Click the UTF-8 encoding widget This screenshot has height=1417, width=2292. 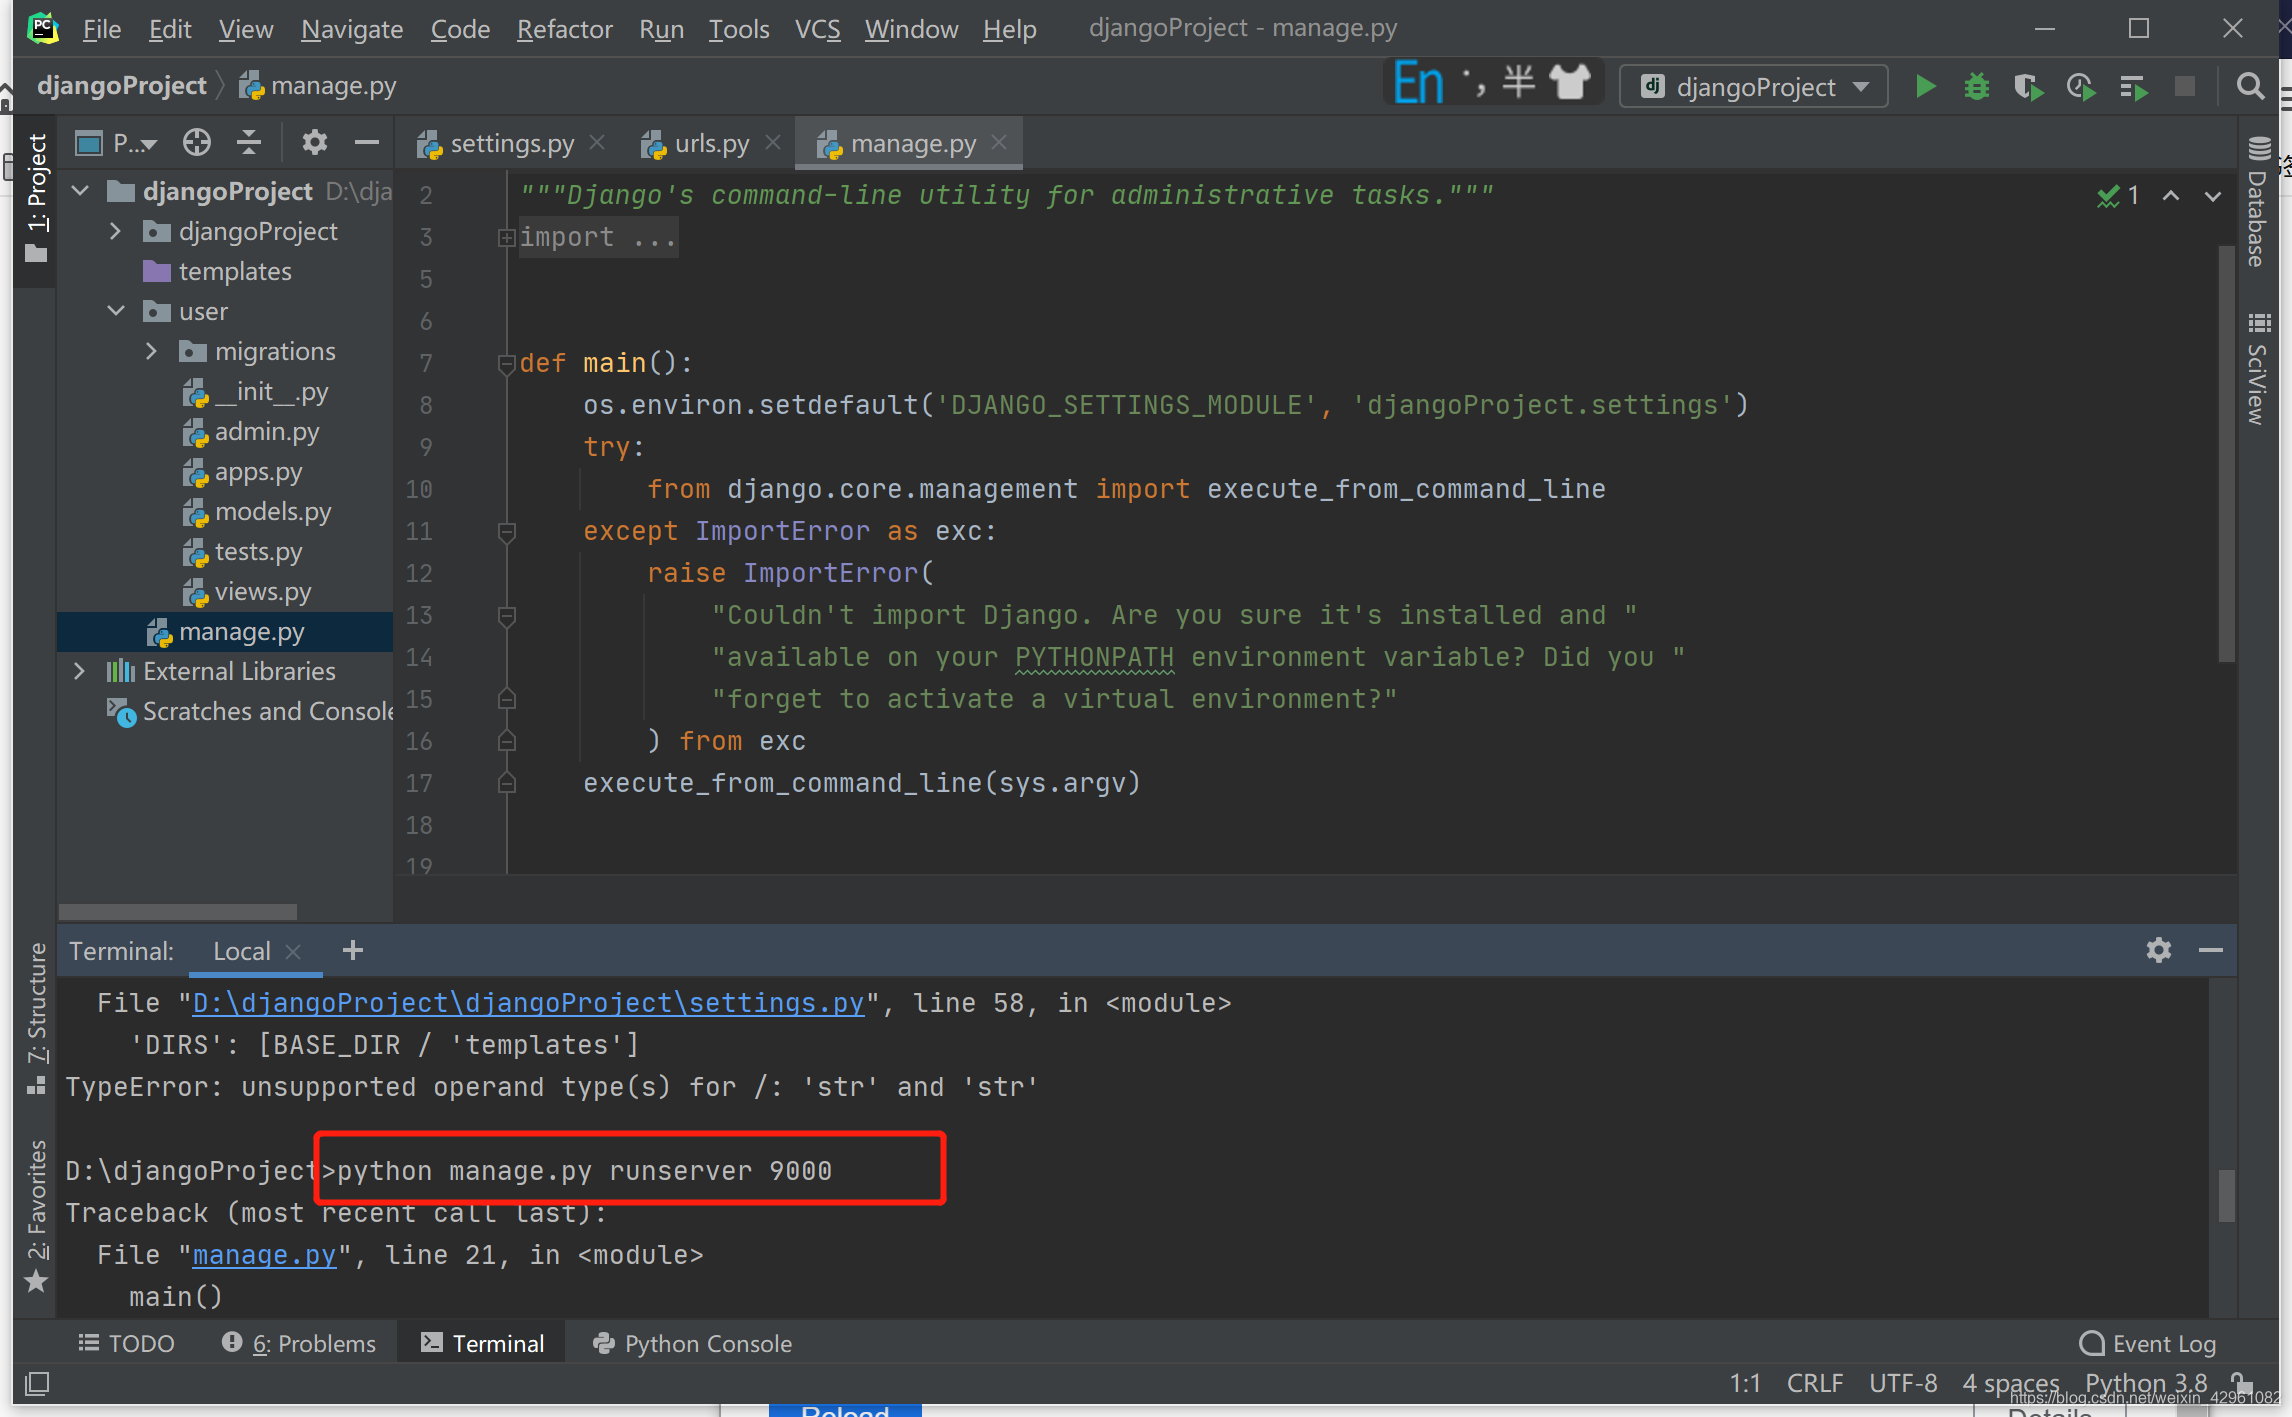(x=1903, y=1383)
